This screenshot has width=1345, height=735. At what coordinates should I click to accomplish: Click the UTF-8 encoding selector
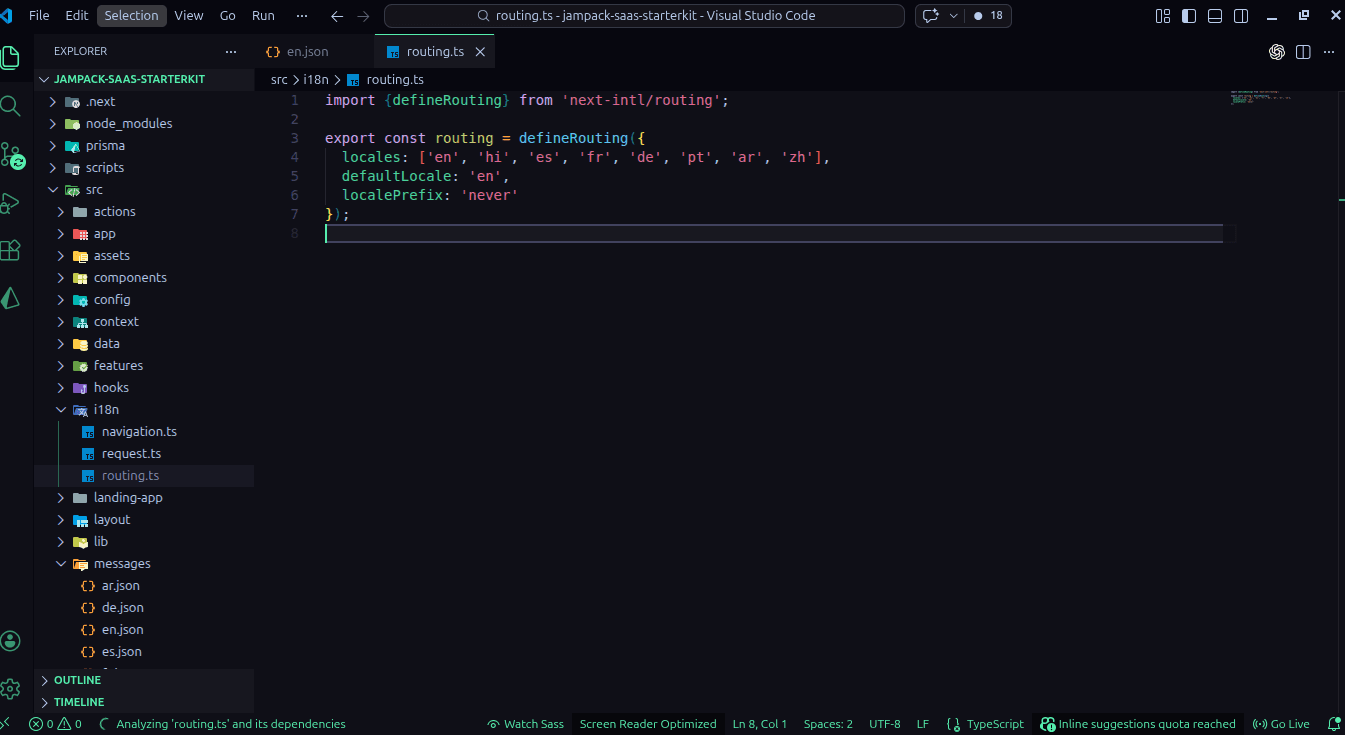[885, 724]
